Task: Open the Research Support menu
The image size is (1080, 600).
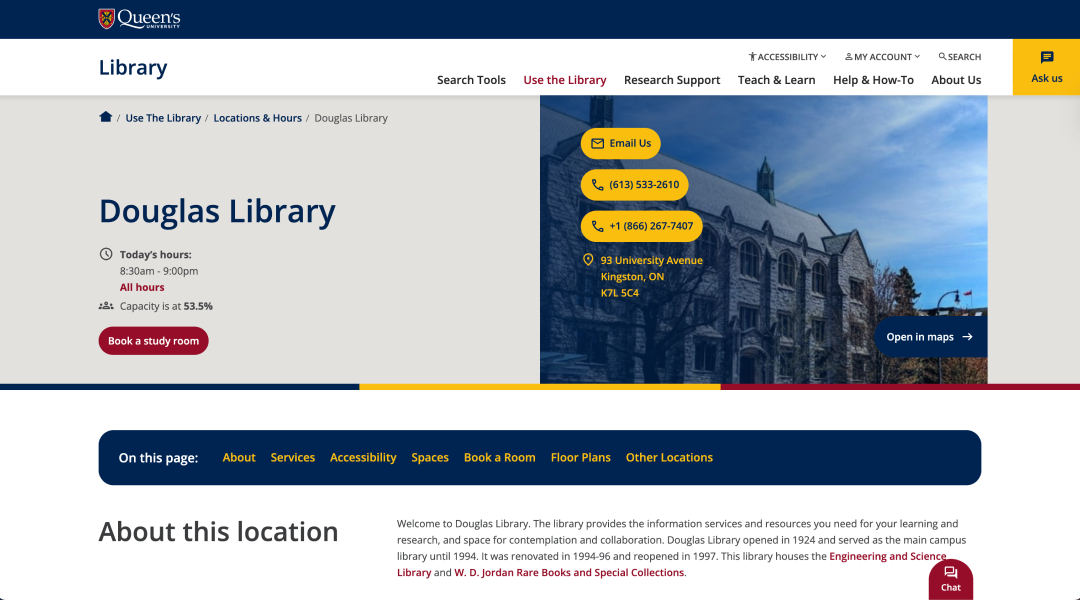Action: click(672, 80)
